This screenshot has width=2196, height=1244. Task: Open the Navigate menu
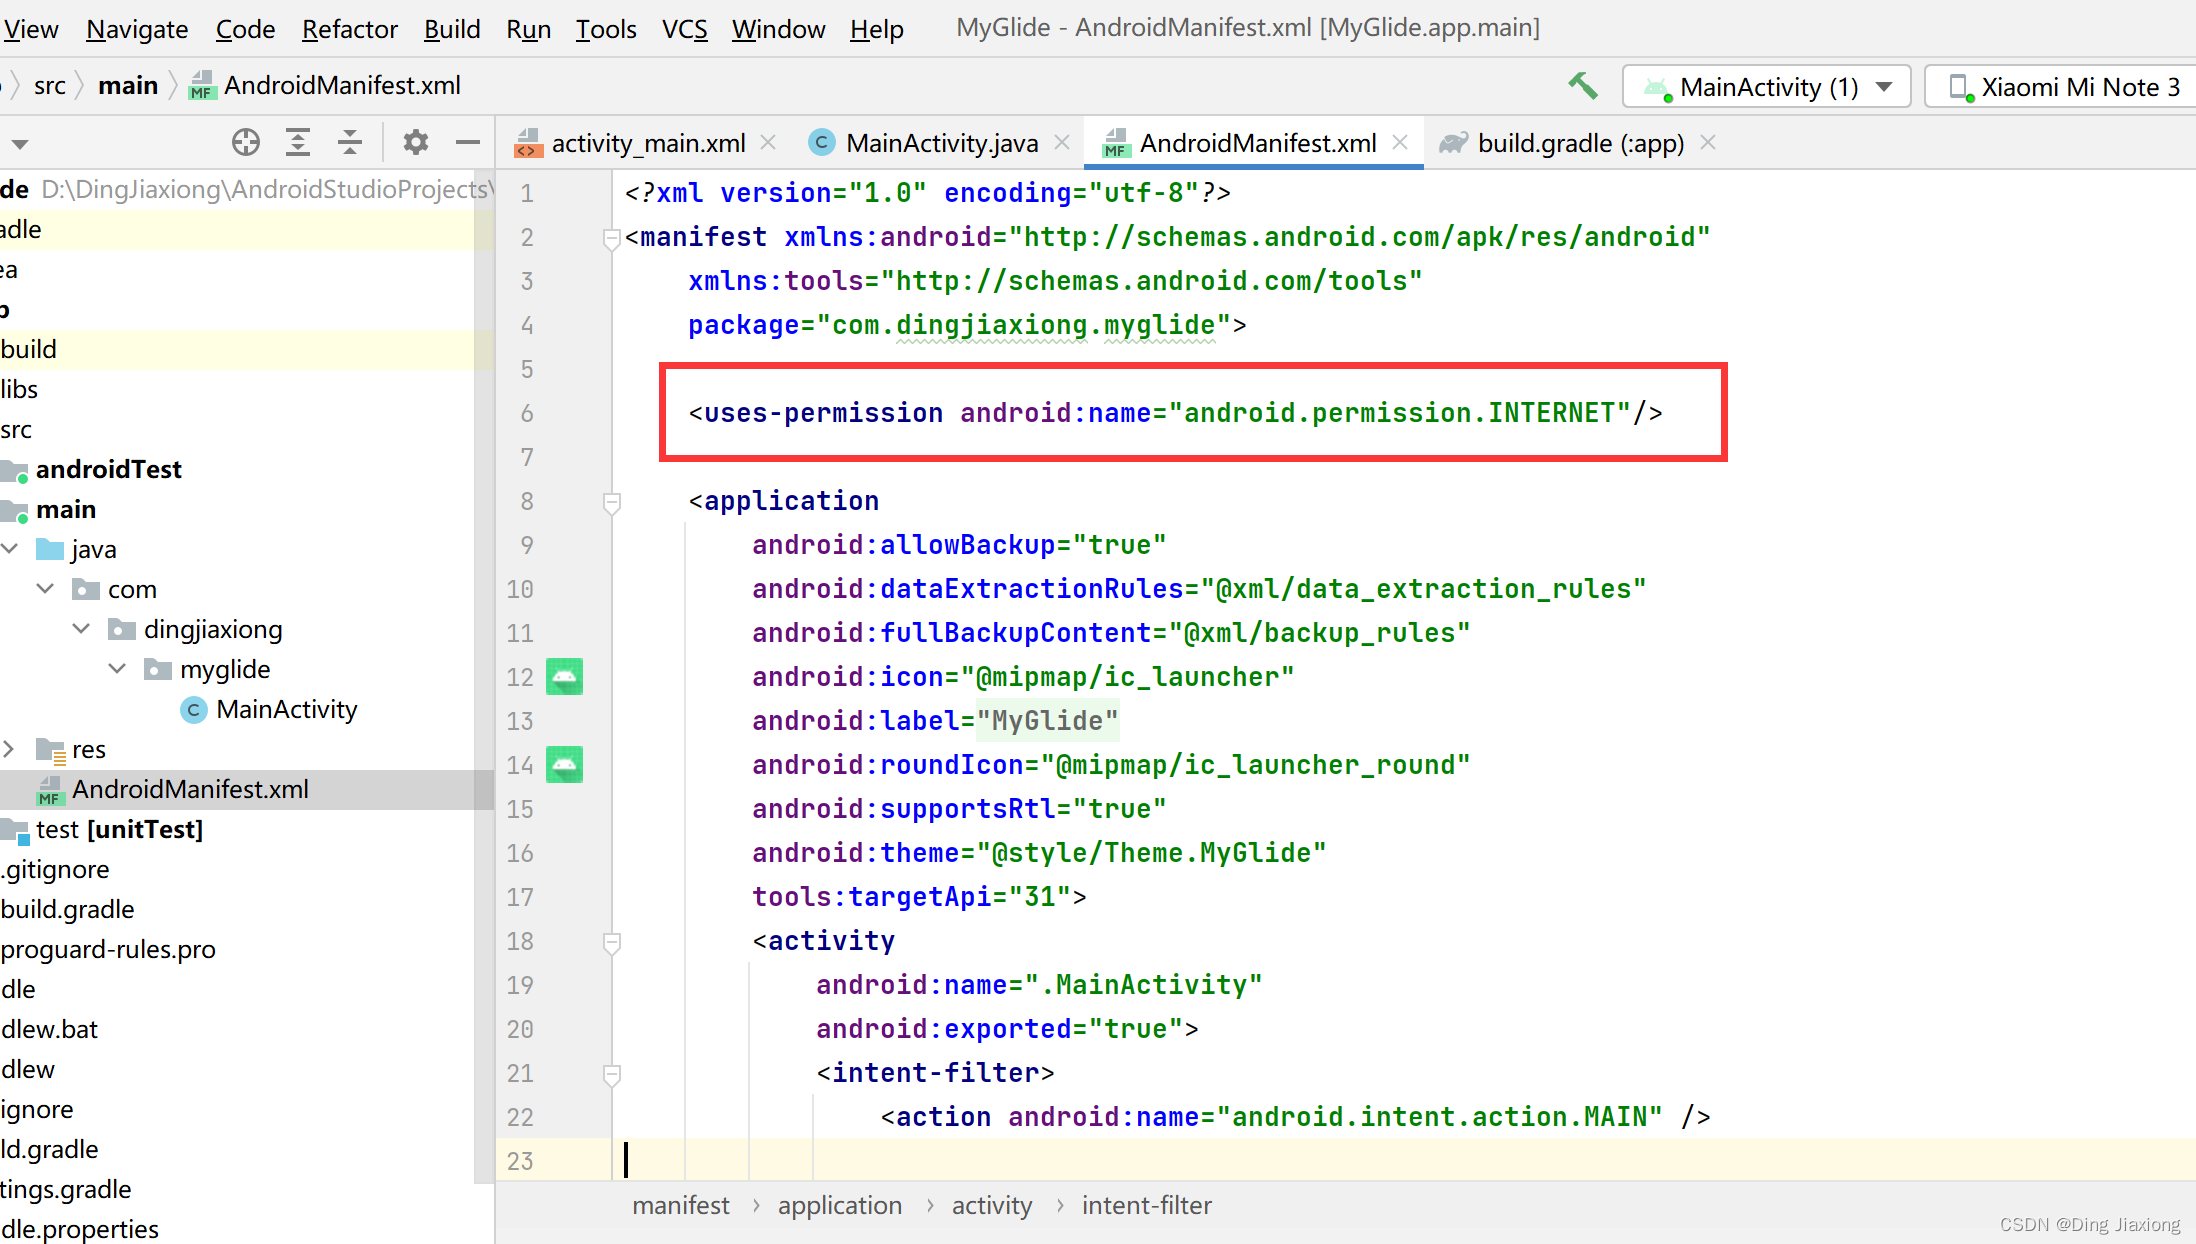137,29
